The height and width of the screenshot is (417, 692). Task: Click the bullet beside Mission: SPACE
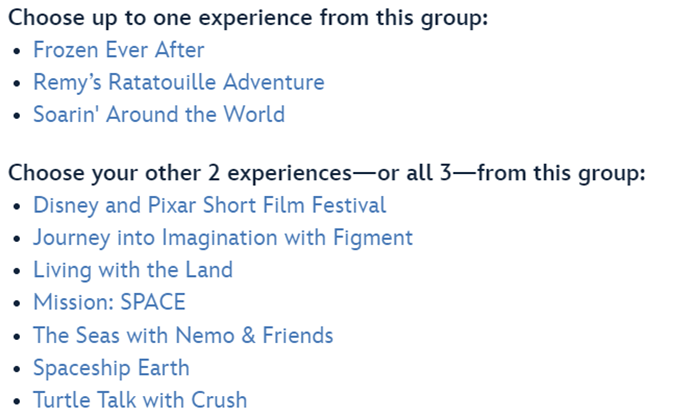16,303
